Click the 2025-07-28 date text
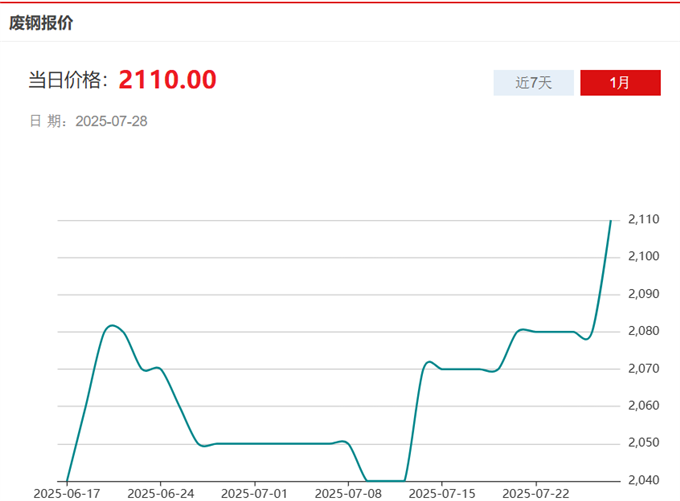 click(x=112, y=121)
